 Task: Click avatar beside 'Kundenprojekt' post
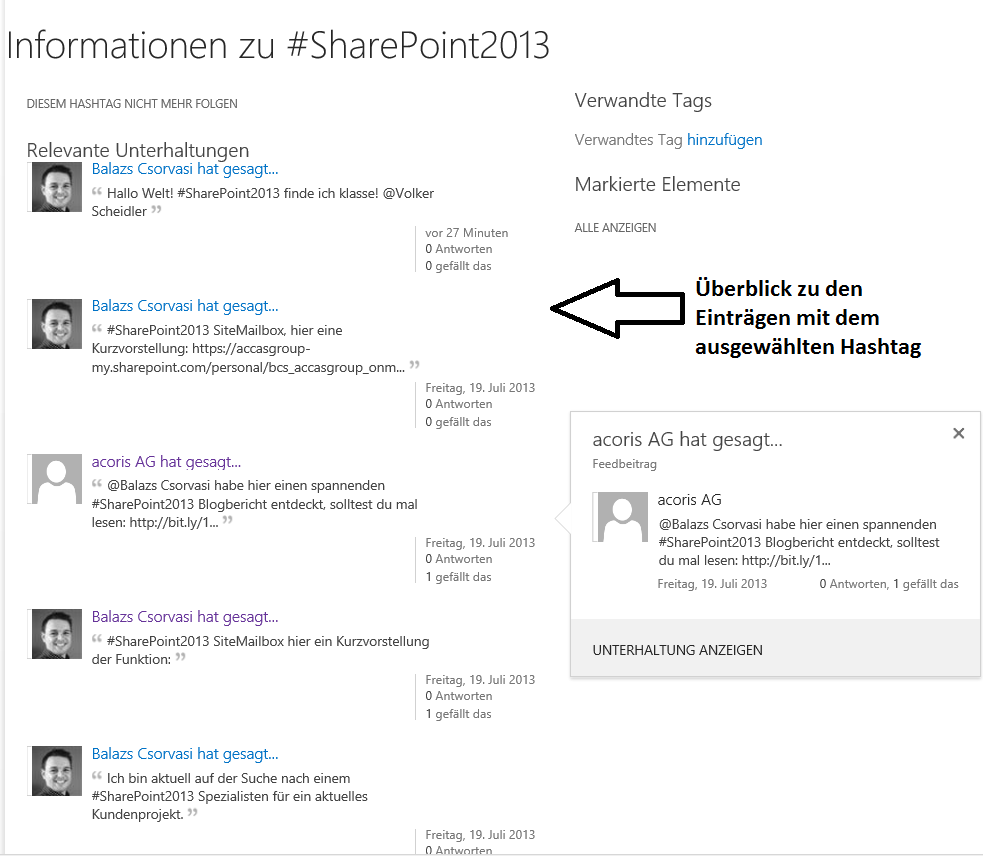[x=56, y=771]
